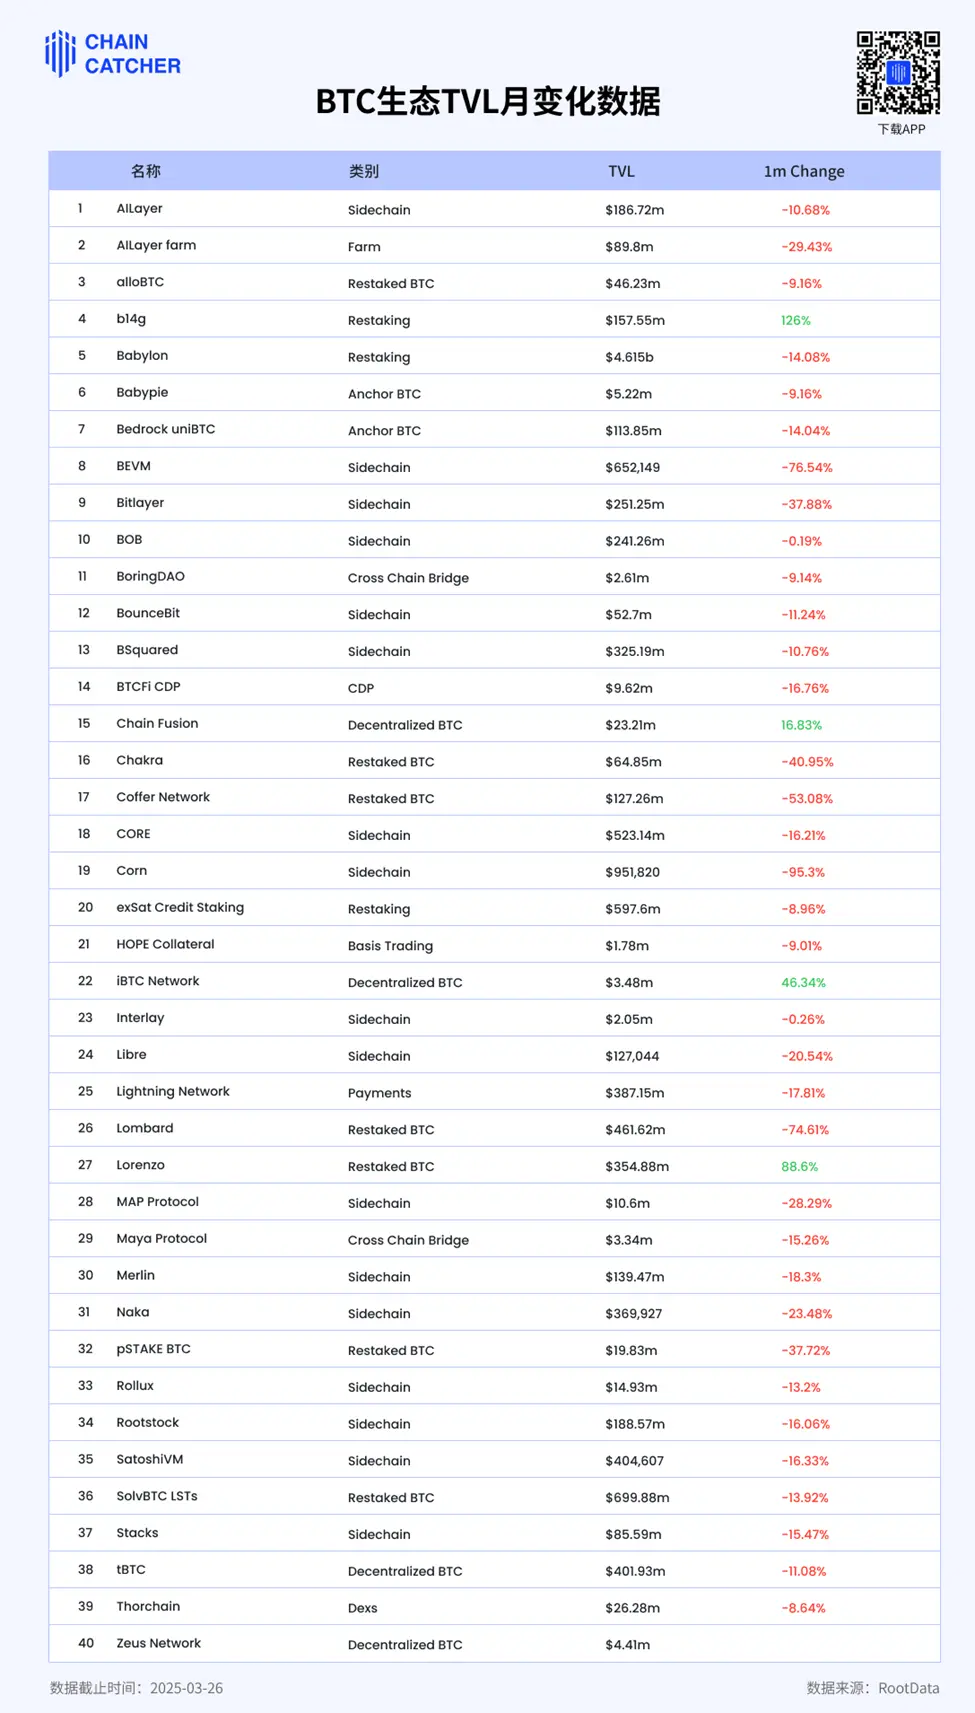Select the Lightning Network row name

[x=173, y=1092]
